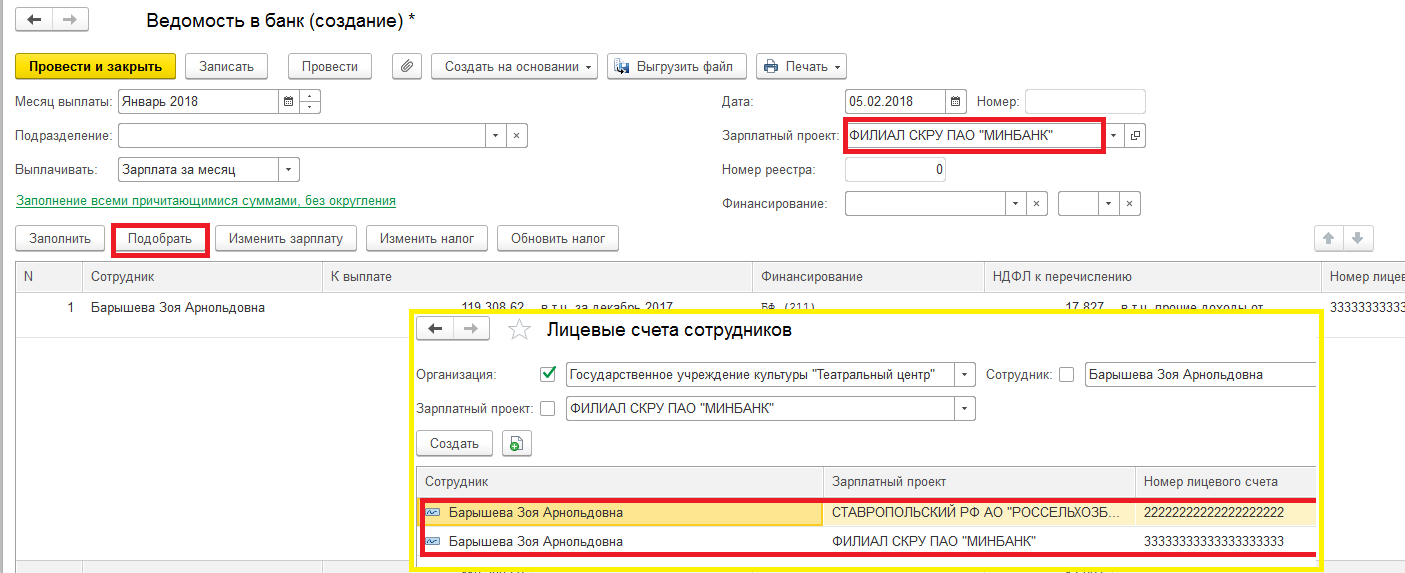
Task: Click Обновить налог button
Action: (558, 238)
